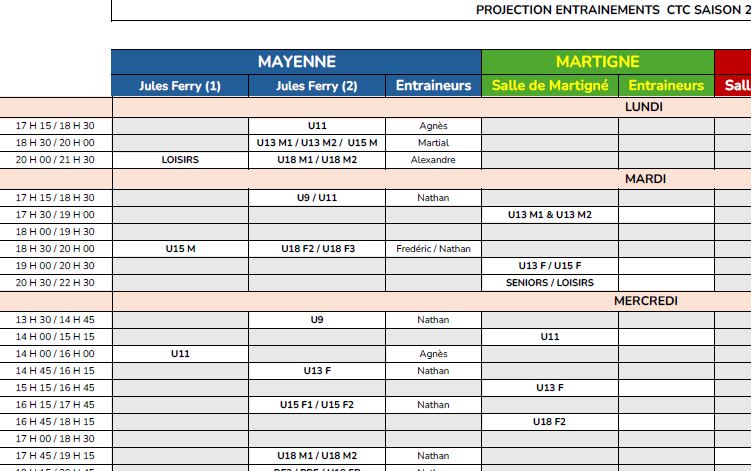Viewport: 751px width, 471px height.
Task: Click the green MARTIGNE header cell
Action: click(x=597, y=62)
